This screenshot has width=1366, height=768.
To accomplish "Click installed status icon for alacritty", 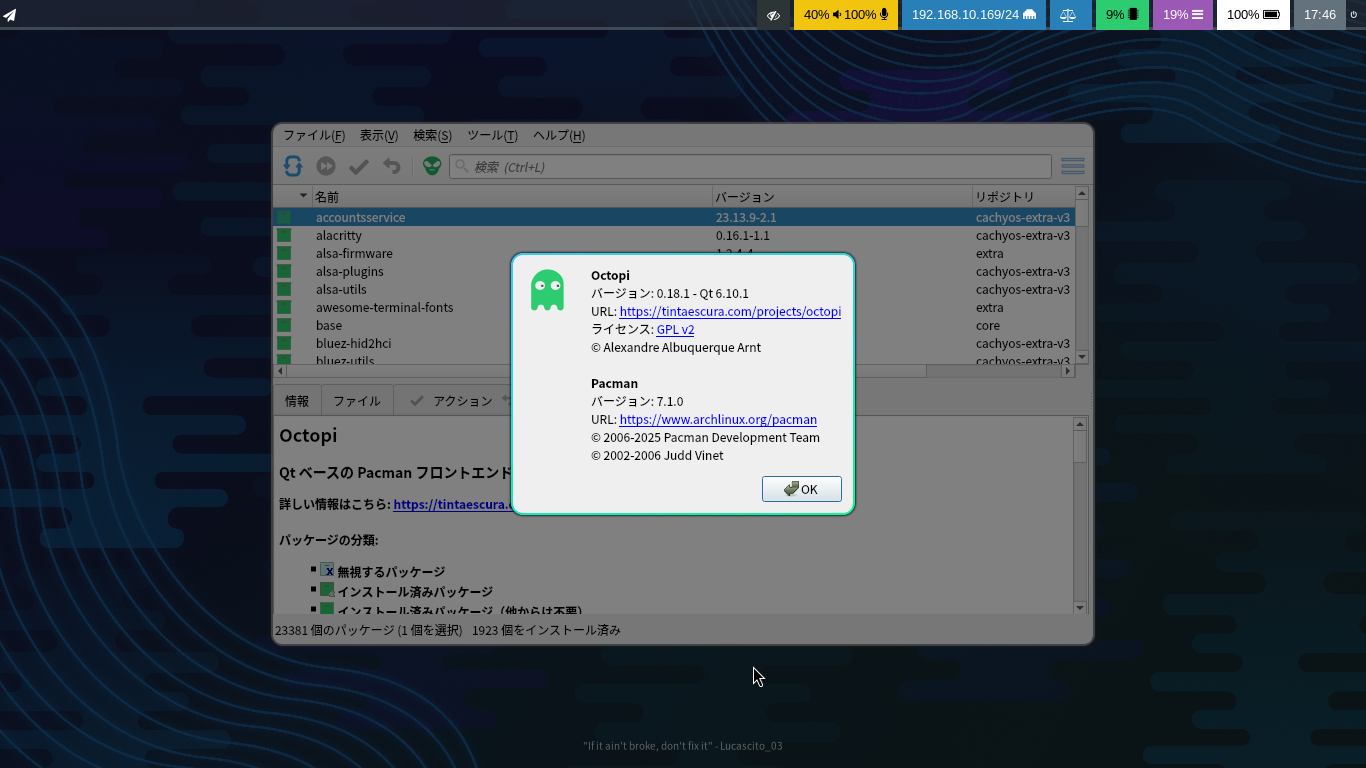I will [284, 235].
